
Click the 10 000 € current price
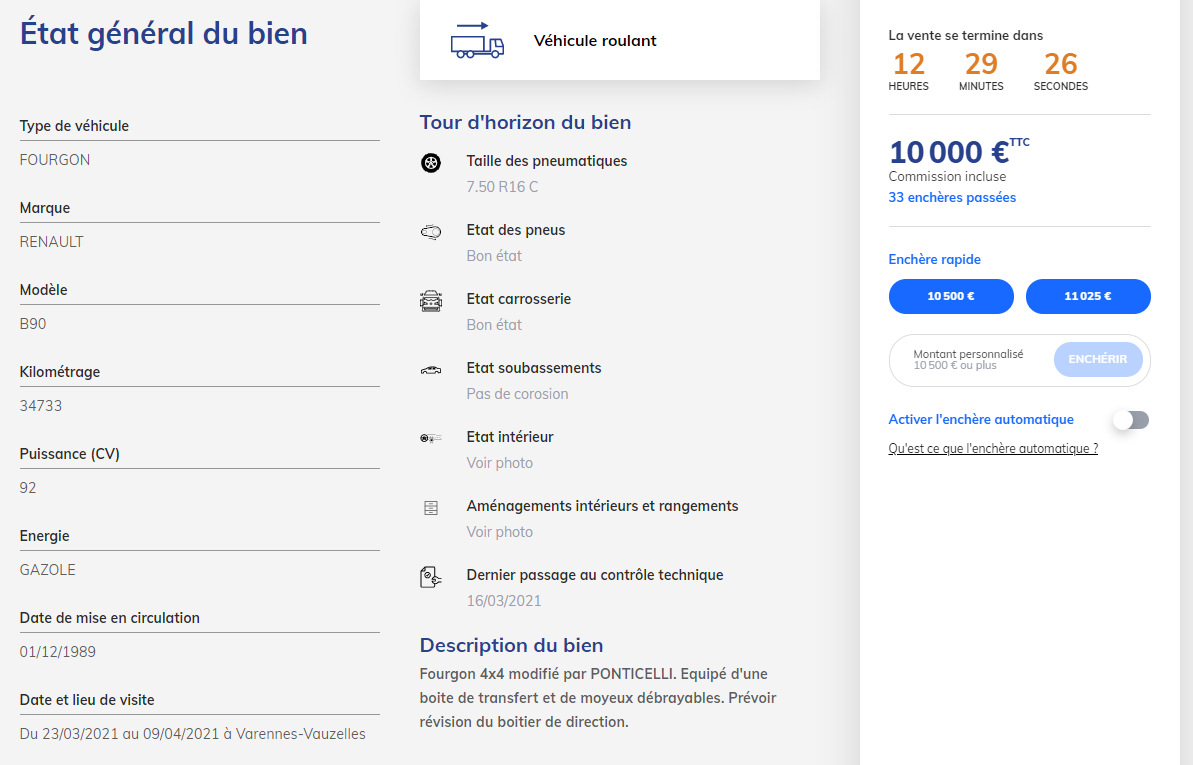click(x=949, y=153)
